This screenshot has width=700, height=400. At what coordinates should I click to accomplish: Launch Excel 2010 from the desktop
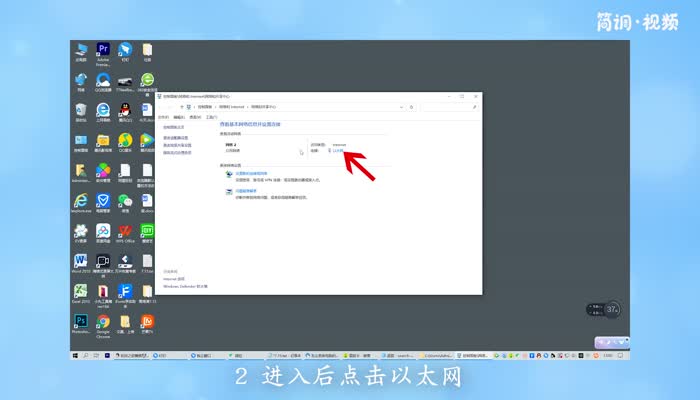81,294
